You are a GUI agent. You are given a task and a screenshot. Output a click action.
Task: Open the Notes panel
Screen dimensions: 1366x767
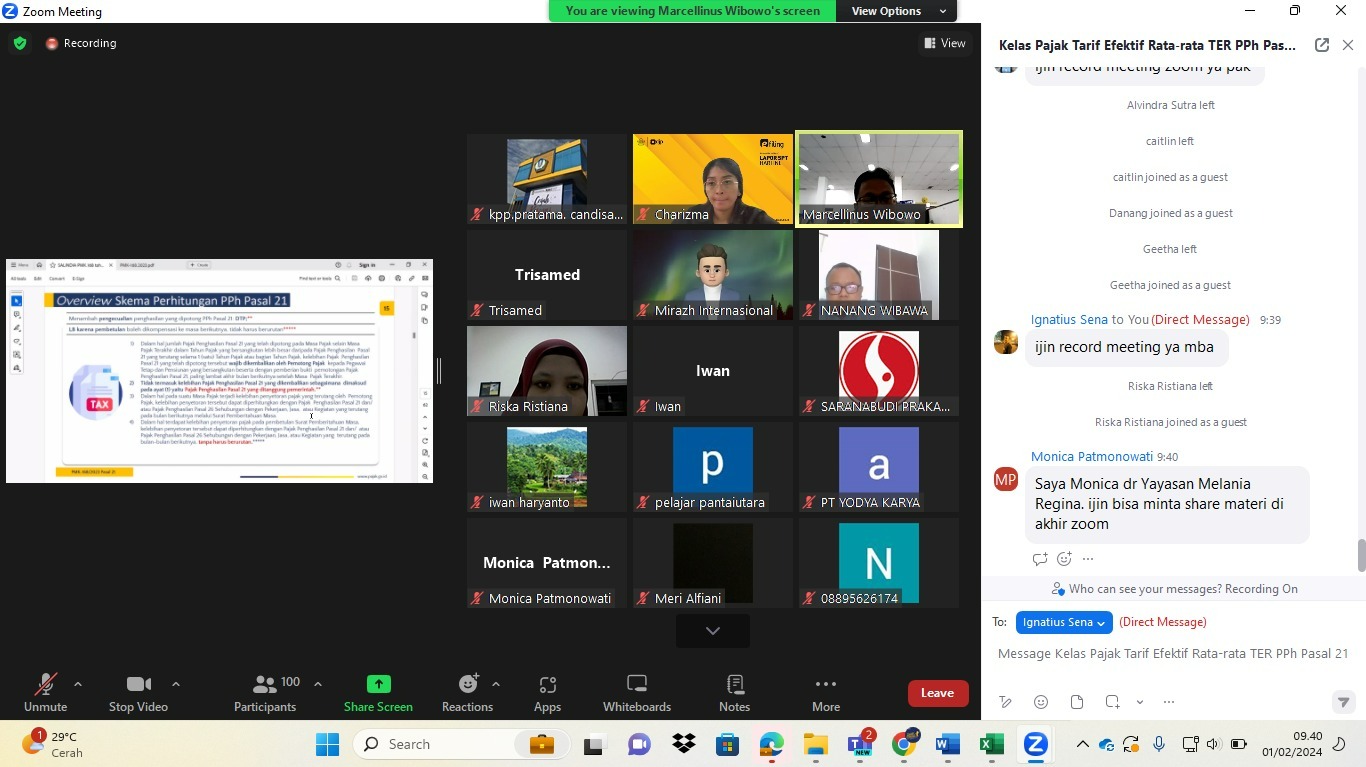[734, 692]
